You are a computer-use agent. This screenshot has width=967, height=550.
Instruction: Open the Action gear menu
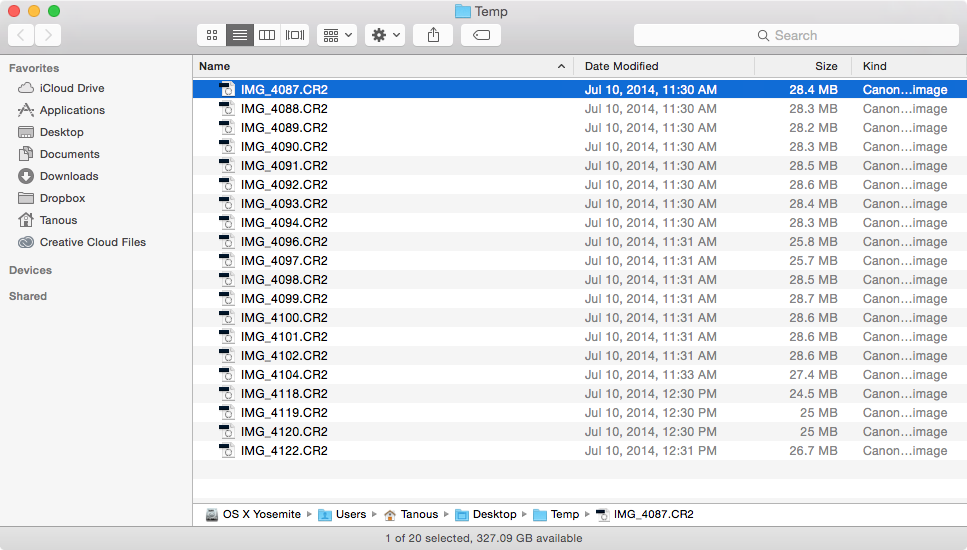pyautogui.click(x=385, y=35)
